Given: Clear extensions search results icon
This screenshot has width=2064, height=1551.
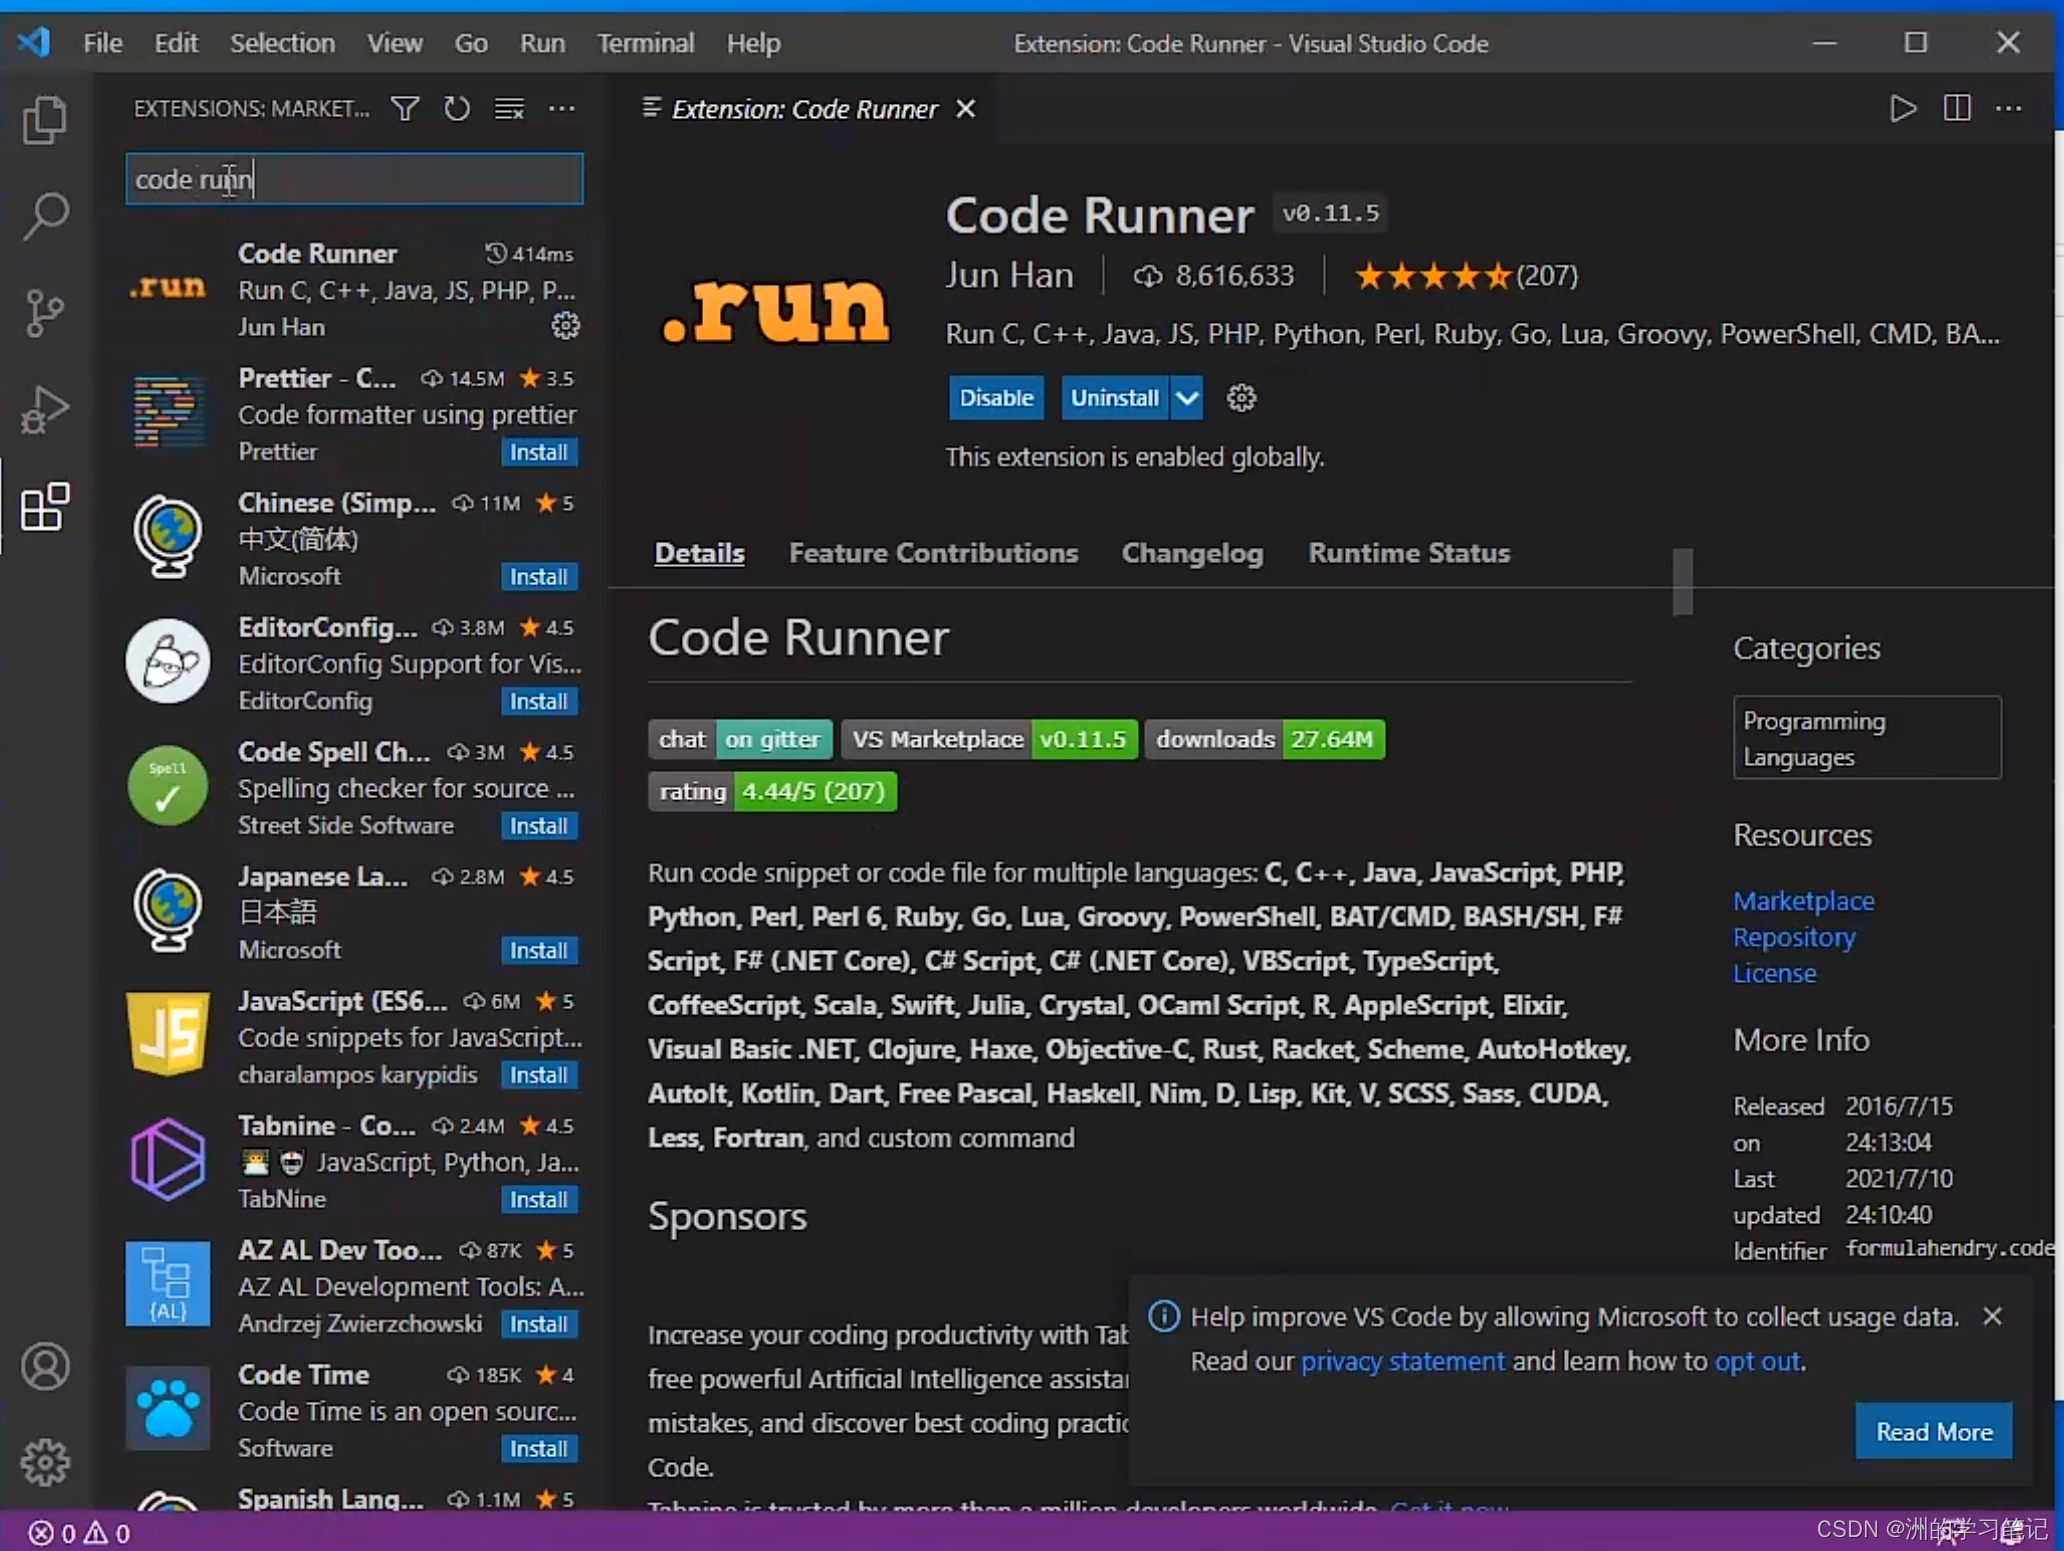Looking at the screenshot, I should coord(509,108).
